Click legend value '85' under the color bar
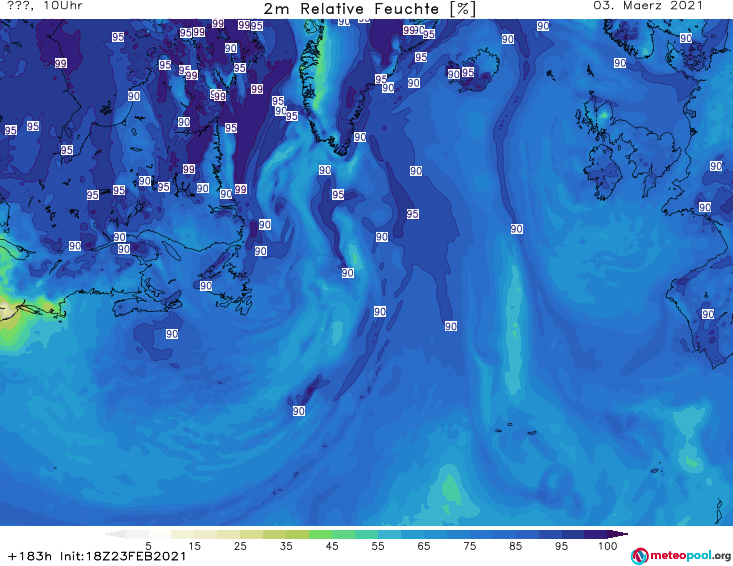 [515, 546]
